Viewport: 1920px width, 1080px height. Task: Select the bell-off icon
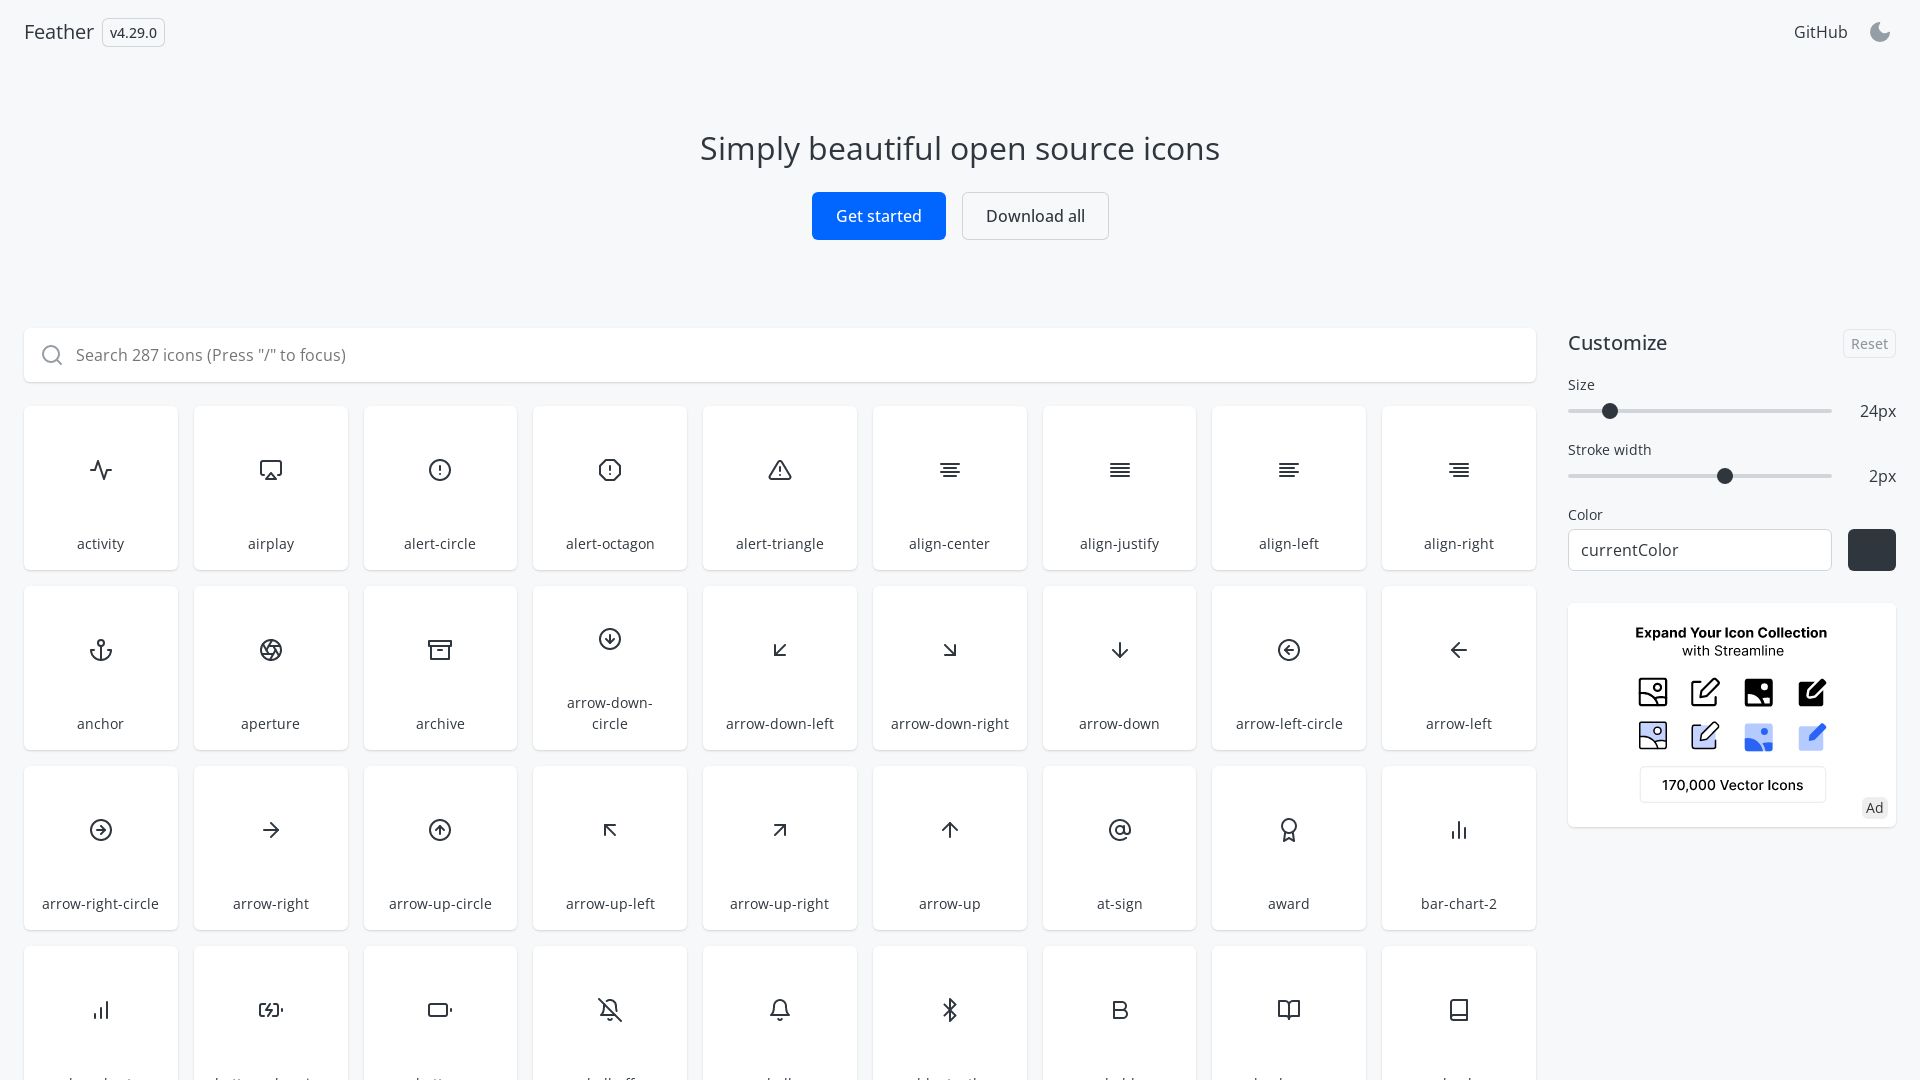pyautogui.click(x=609, y=1010)
